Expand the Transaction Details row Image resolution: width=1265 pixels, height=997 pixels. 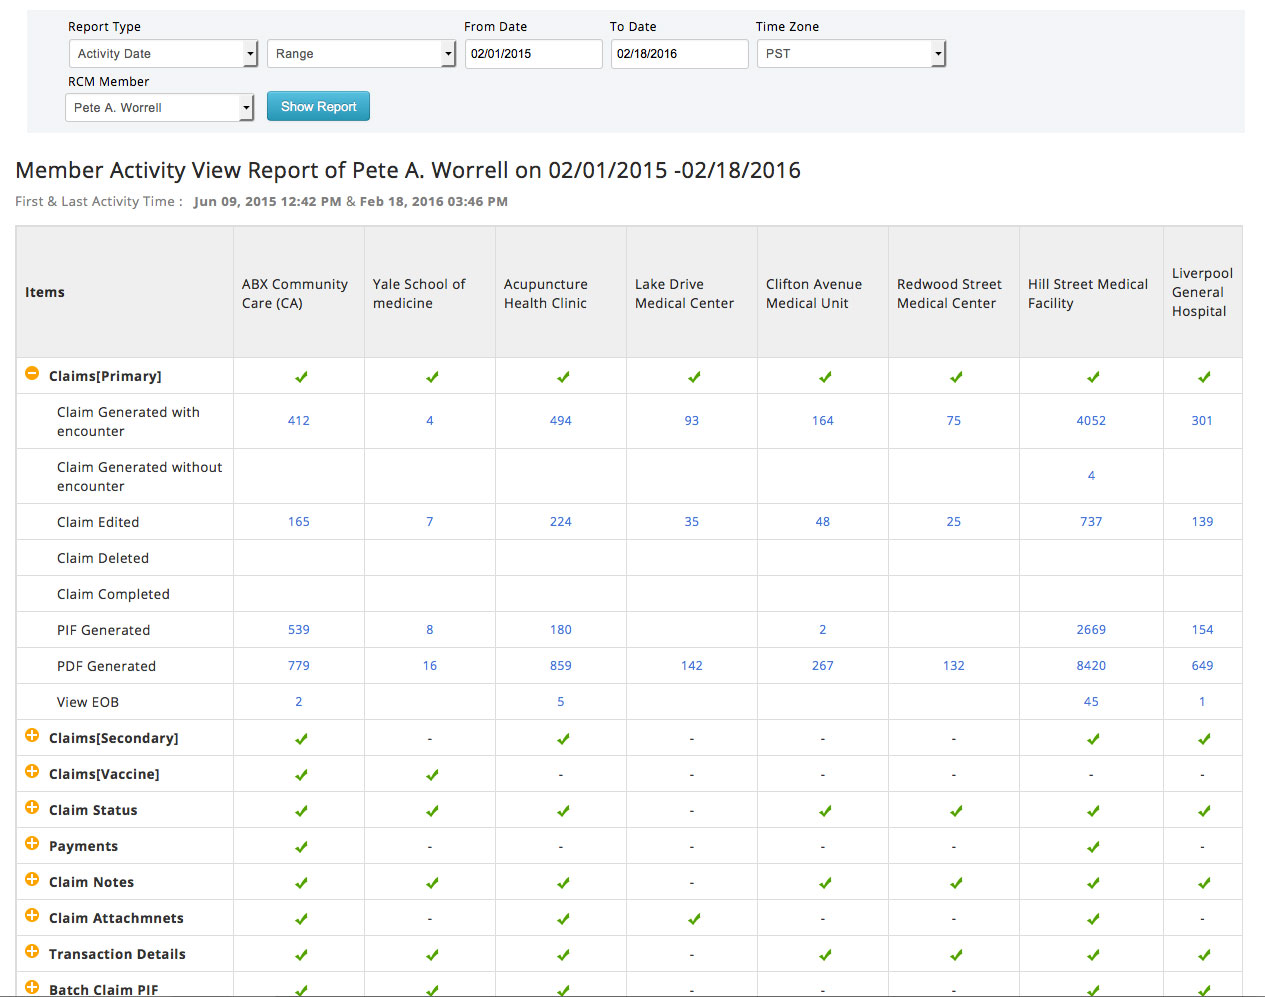pos(32,953)
